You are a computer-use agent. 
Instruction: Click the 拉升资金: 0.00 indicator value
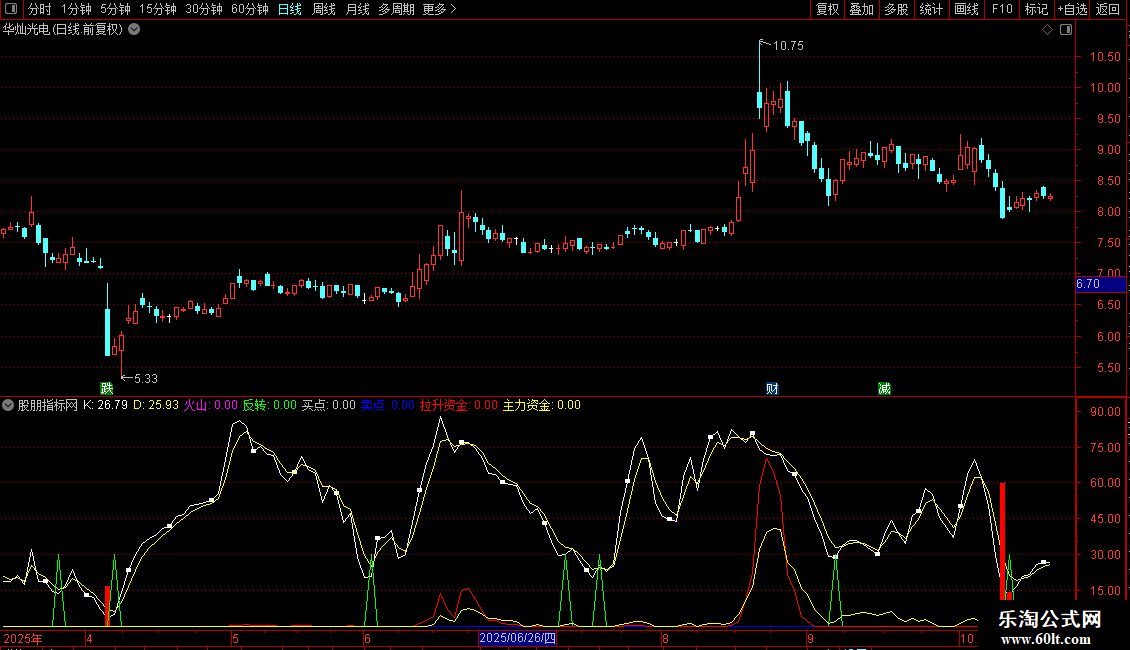click(x=458, y=405)
